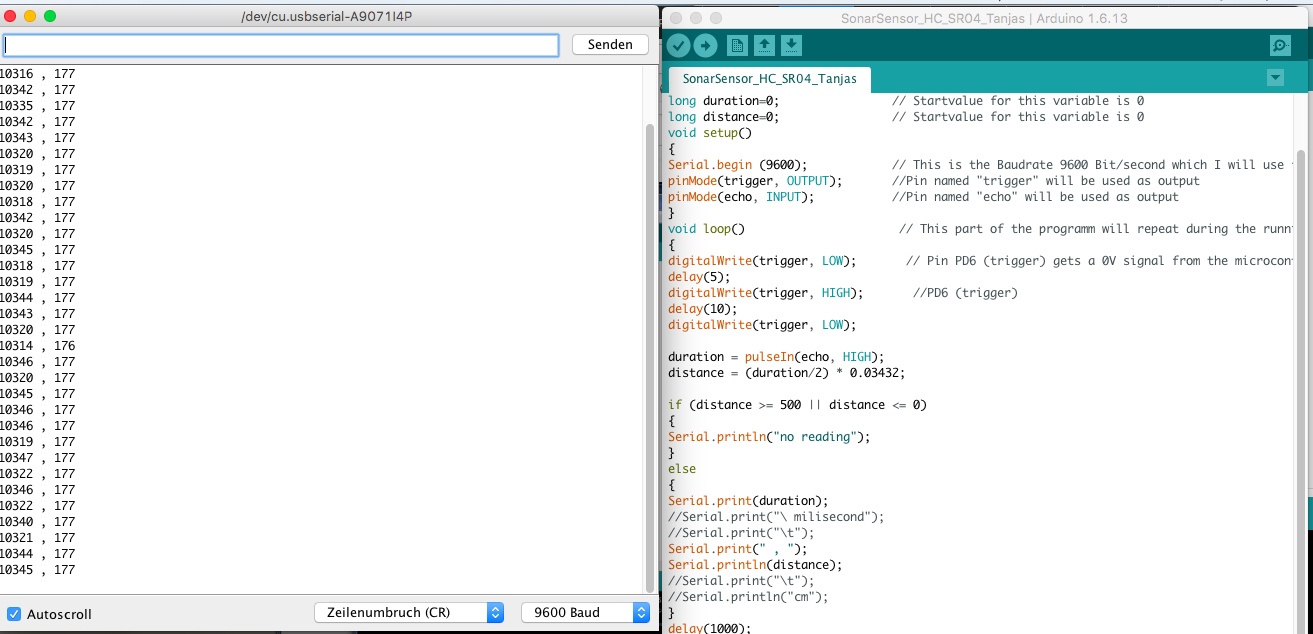Click the code line 'delay(5);'

(x=700, y=277)
